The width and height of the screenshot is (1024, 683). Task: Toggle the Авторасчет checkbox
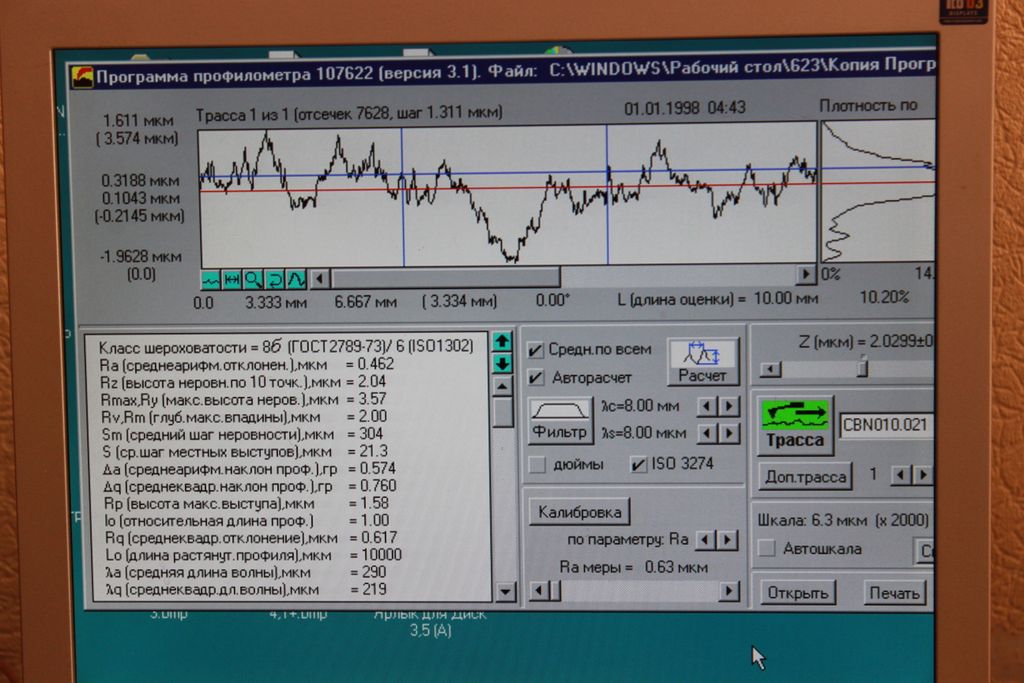pos(537,378)
